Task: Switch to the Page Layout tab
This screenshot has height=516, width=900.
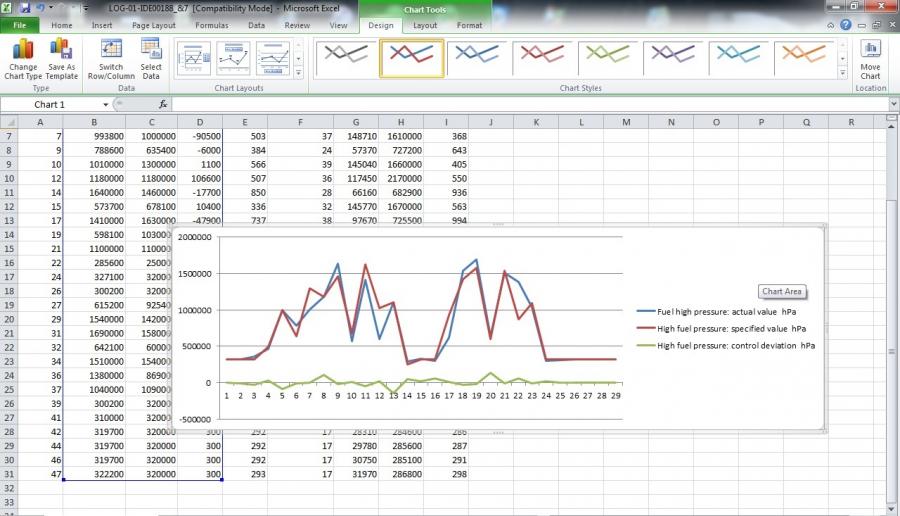Action: (153, 25)
